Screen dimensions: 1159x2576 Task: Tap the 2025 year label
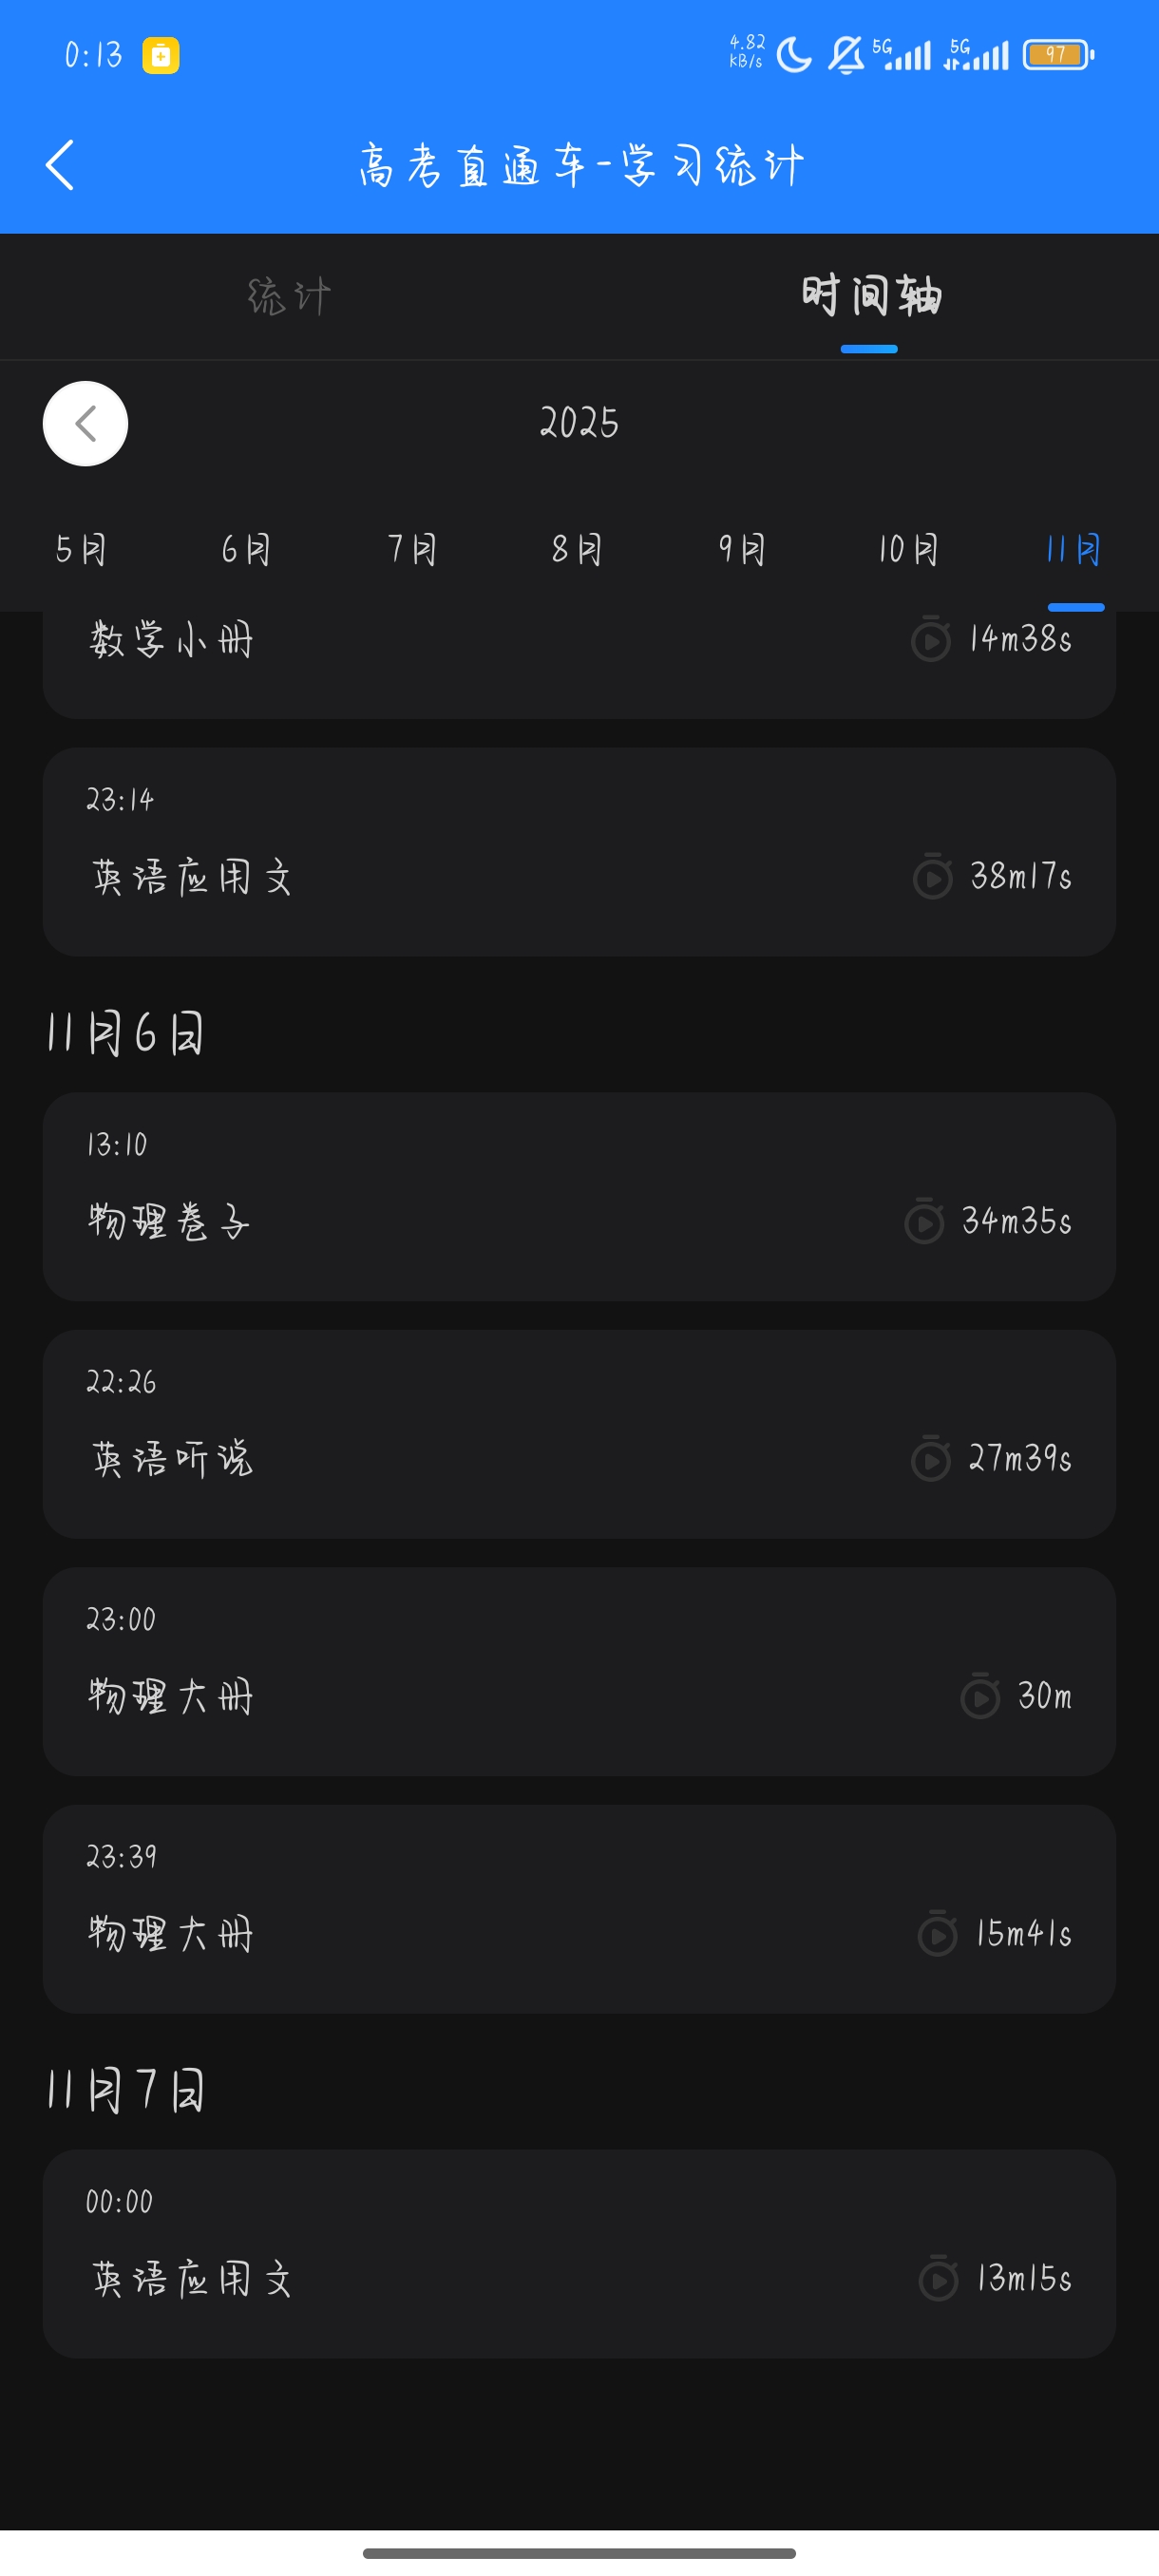[579, 423]
